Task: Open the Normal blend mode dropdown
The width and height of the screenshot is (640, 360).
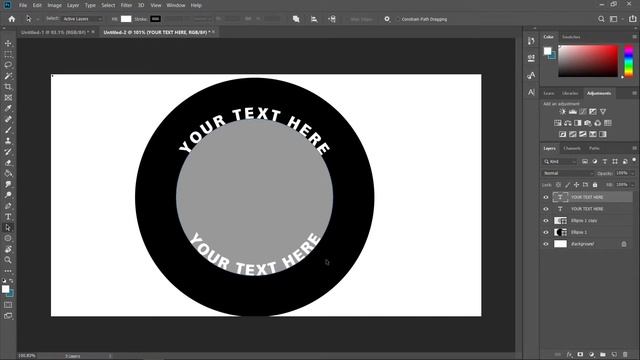Action: [568, 173]
